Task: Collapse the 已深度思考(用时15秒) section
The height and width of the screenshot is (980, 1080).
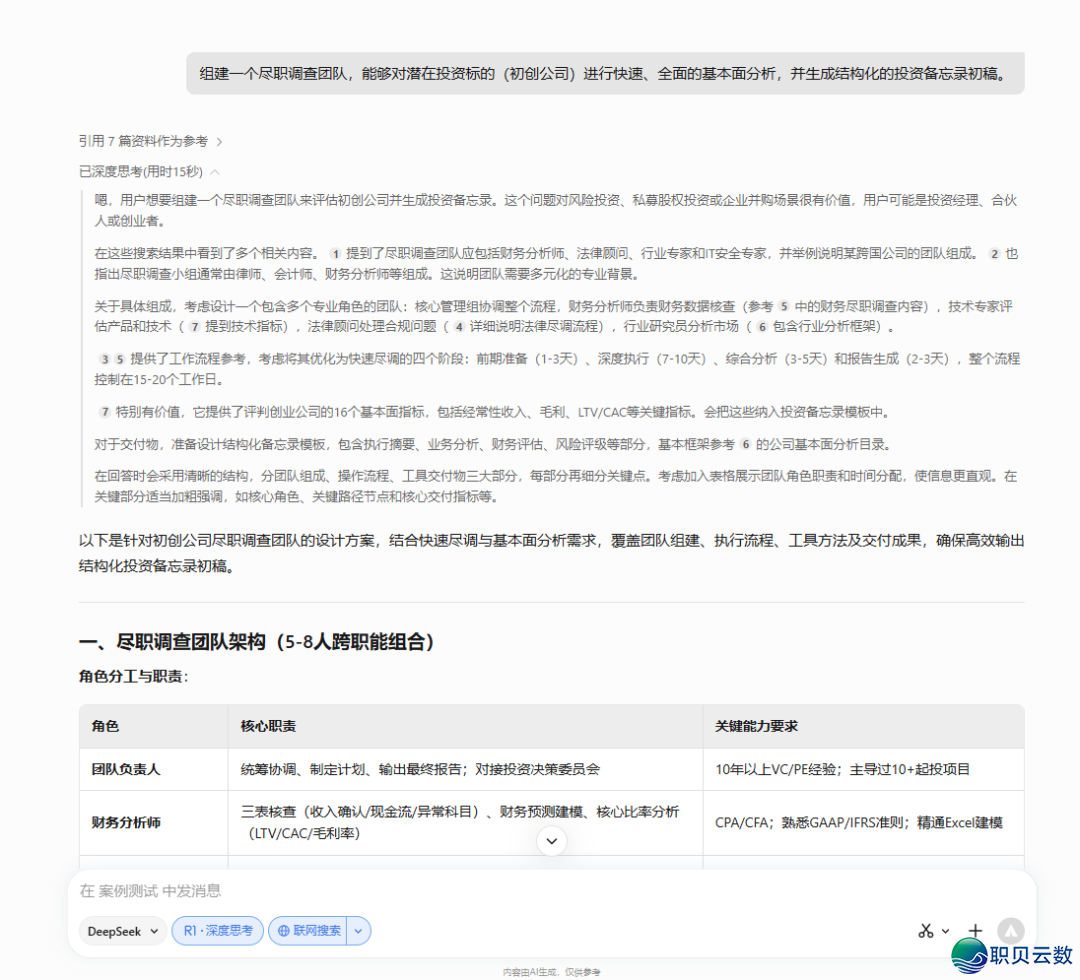Action: [x=149, y=171]
